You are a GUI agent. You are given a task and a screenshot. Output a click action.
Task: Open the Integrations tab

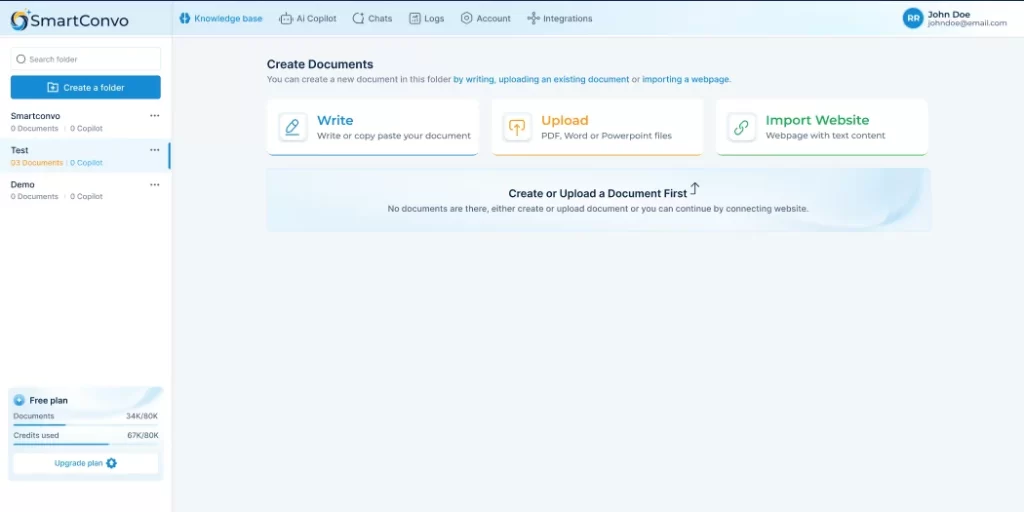click(x=560, y=18)
